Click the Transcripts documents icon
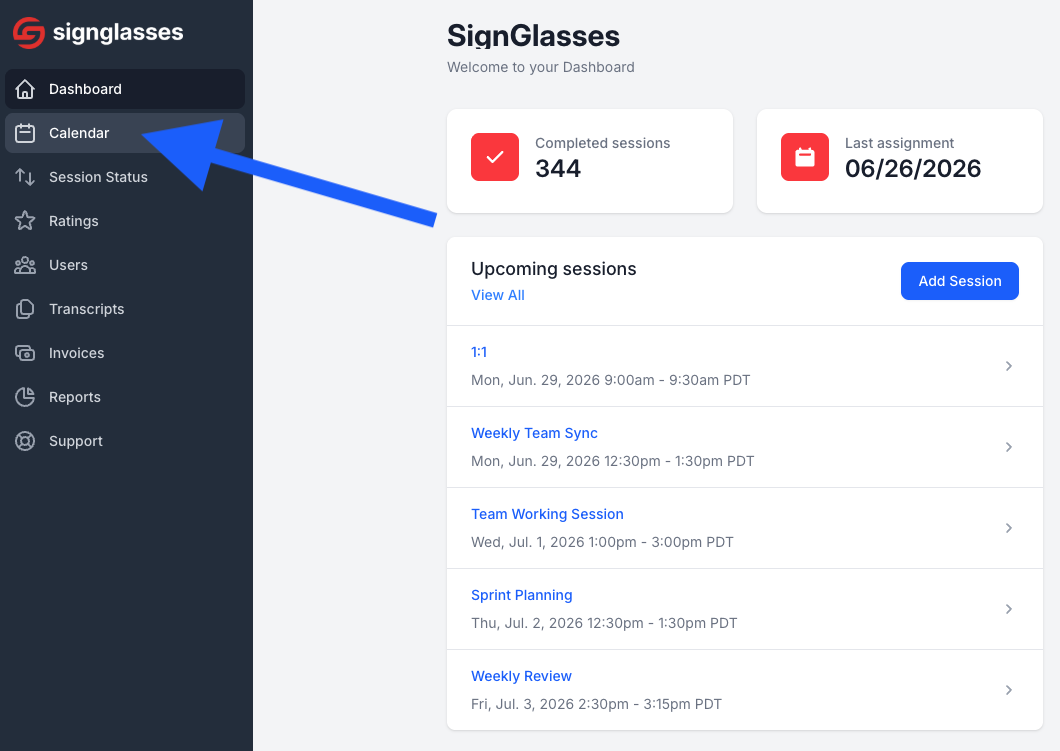 (25, 309)
